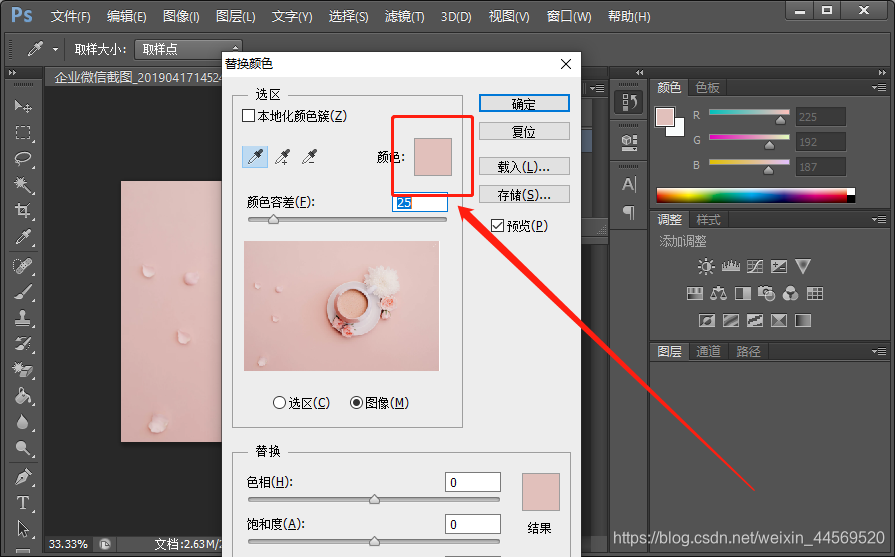Viewport: 895px width, 557px height.
Task: Switch to the 色板 tab
Action: (707, 87)
